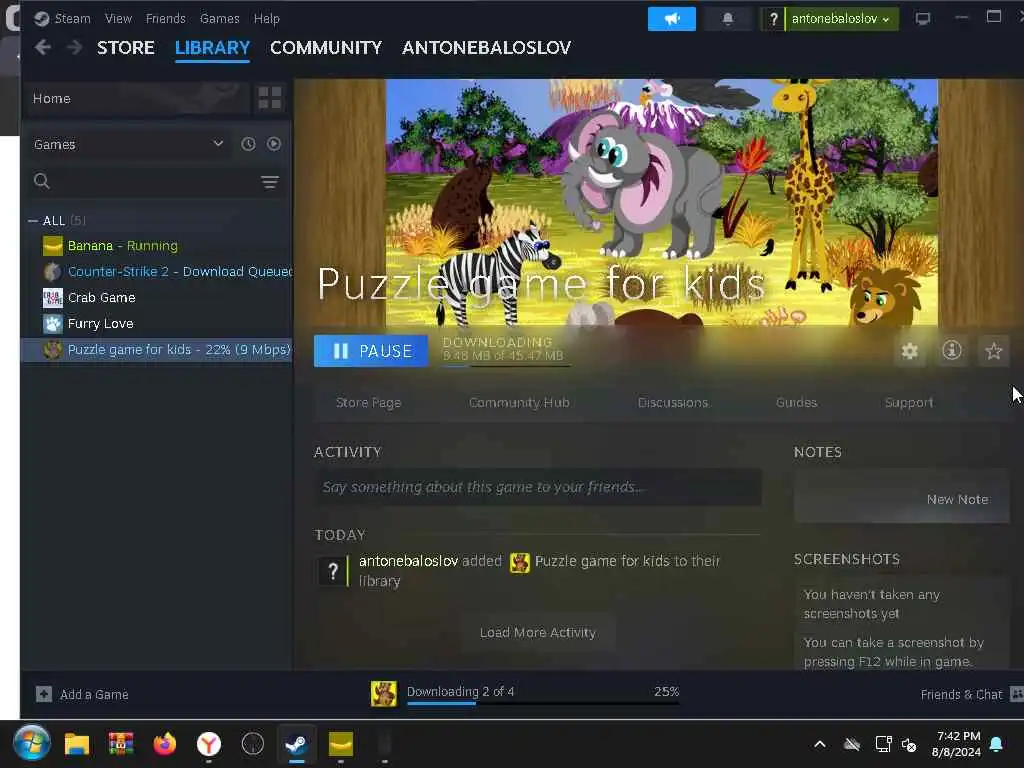The height and width of the screenshot is (768, 1024).
Task: Open the Discussions link
Action: pos(673,403)
